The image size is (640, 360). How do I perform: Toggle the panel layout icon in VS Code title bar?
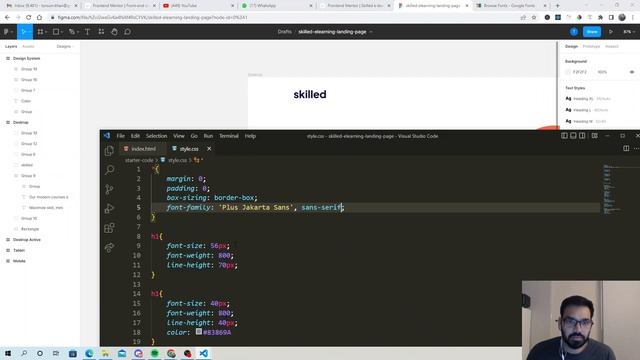pos(573,136)
